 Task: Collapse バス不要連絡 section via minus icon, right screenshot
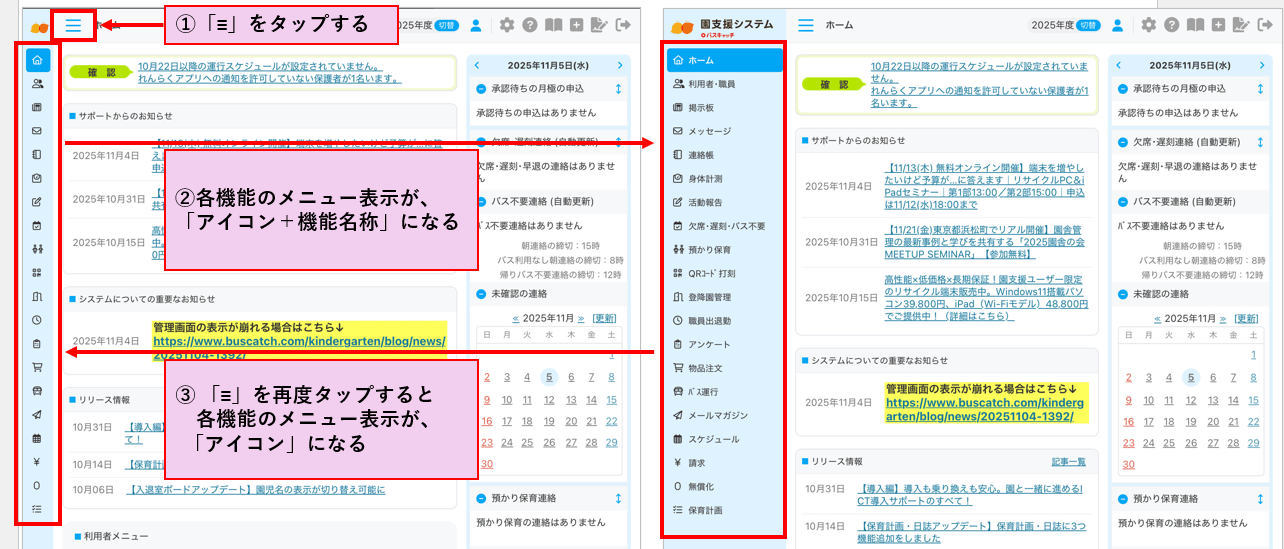click(x=1123, y=202)
